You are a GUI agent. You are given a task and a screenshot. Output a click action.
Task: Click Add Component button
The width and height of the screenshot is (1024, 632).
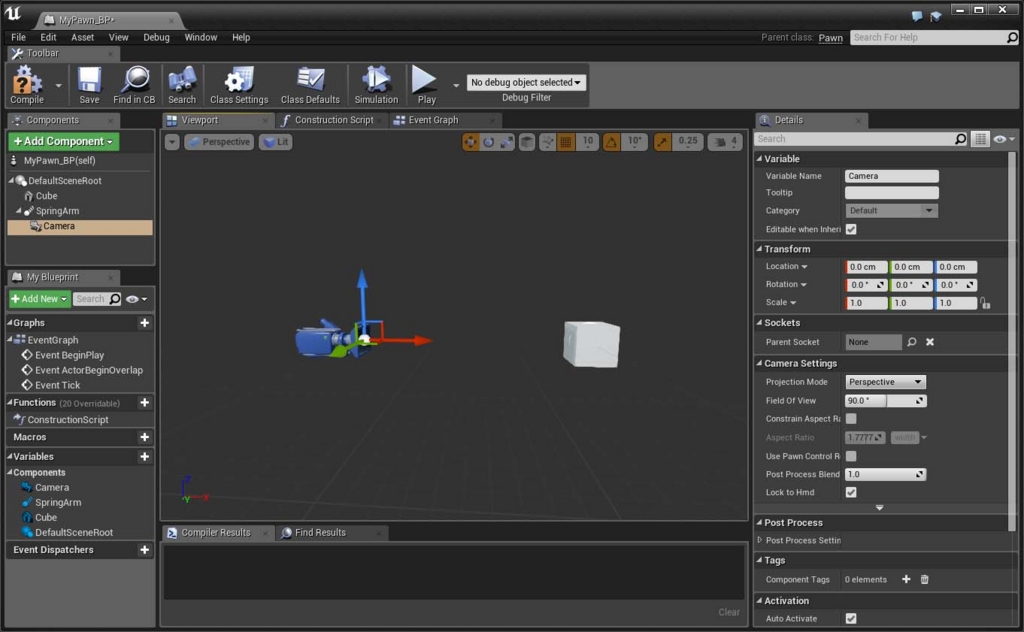coord(63,141)
